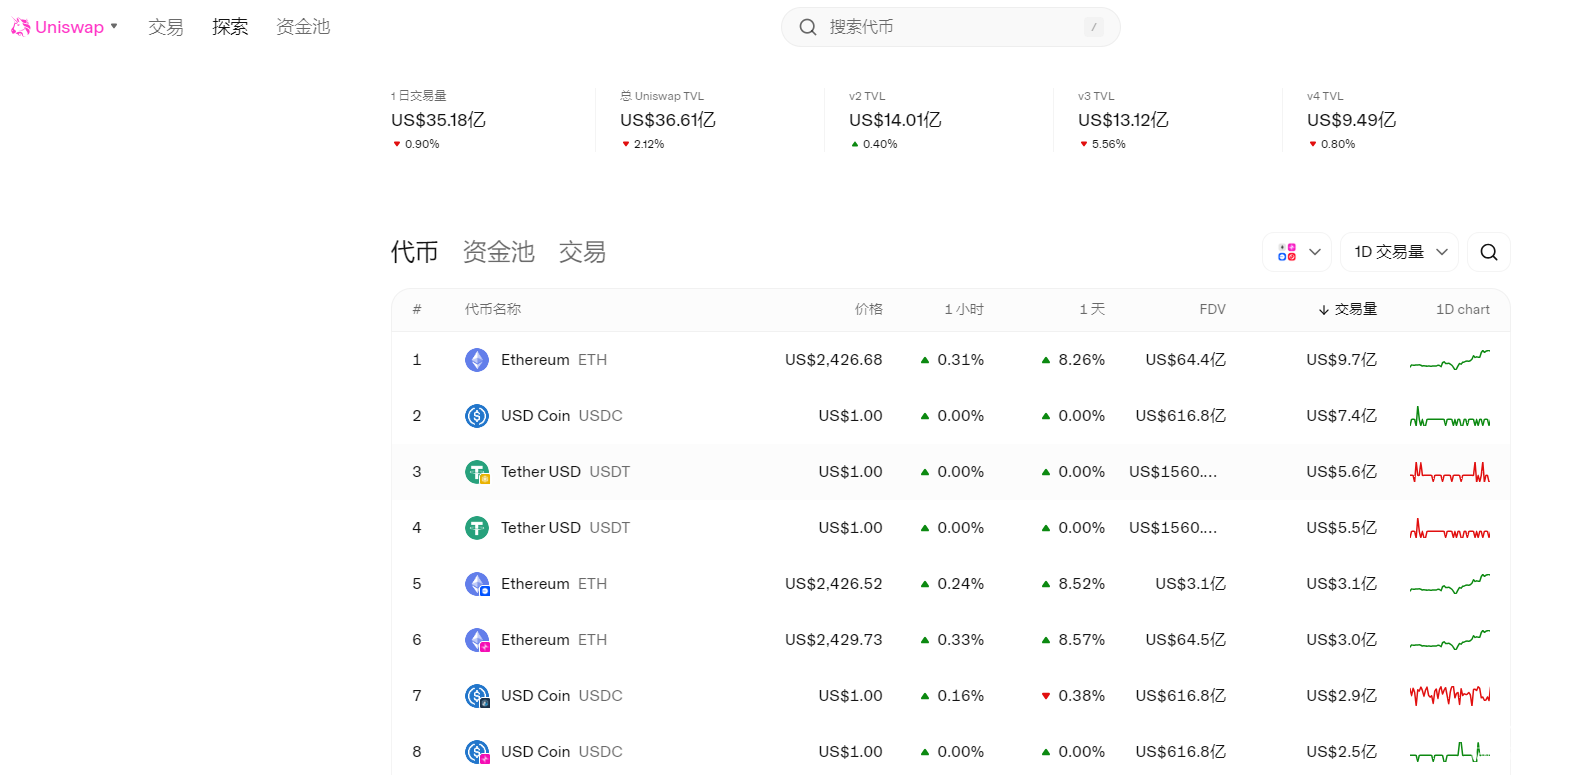Sort by the FDV column header
1578x775 pixels.
1212,310
